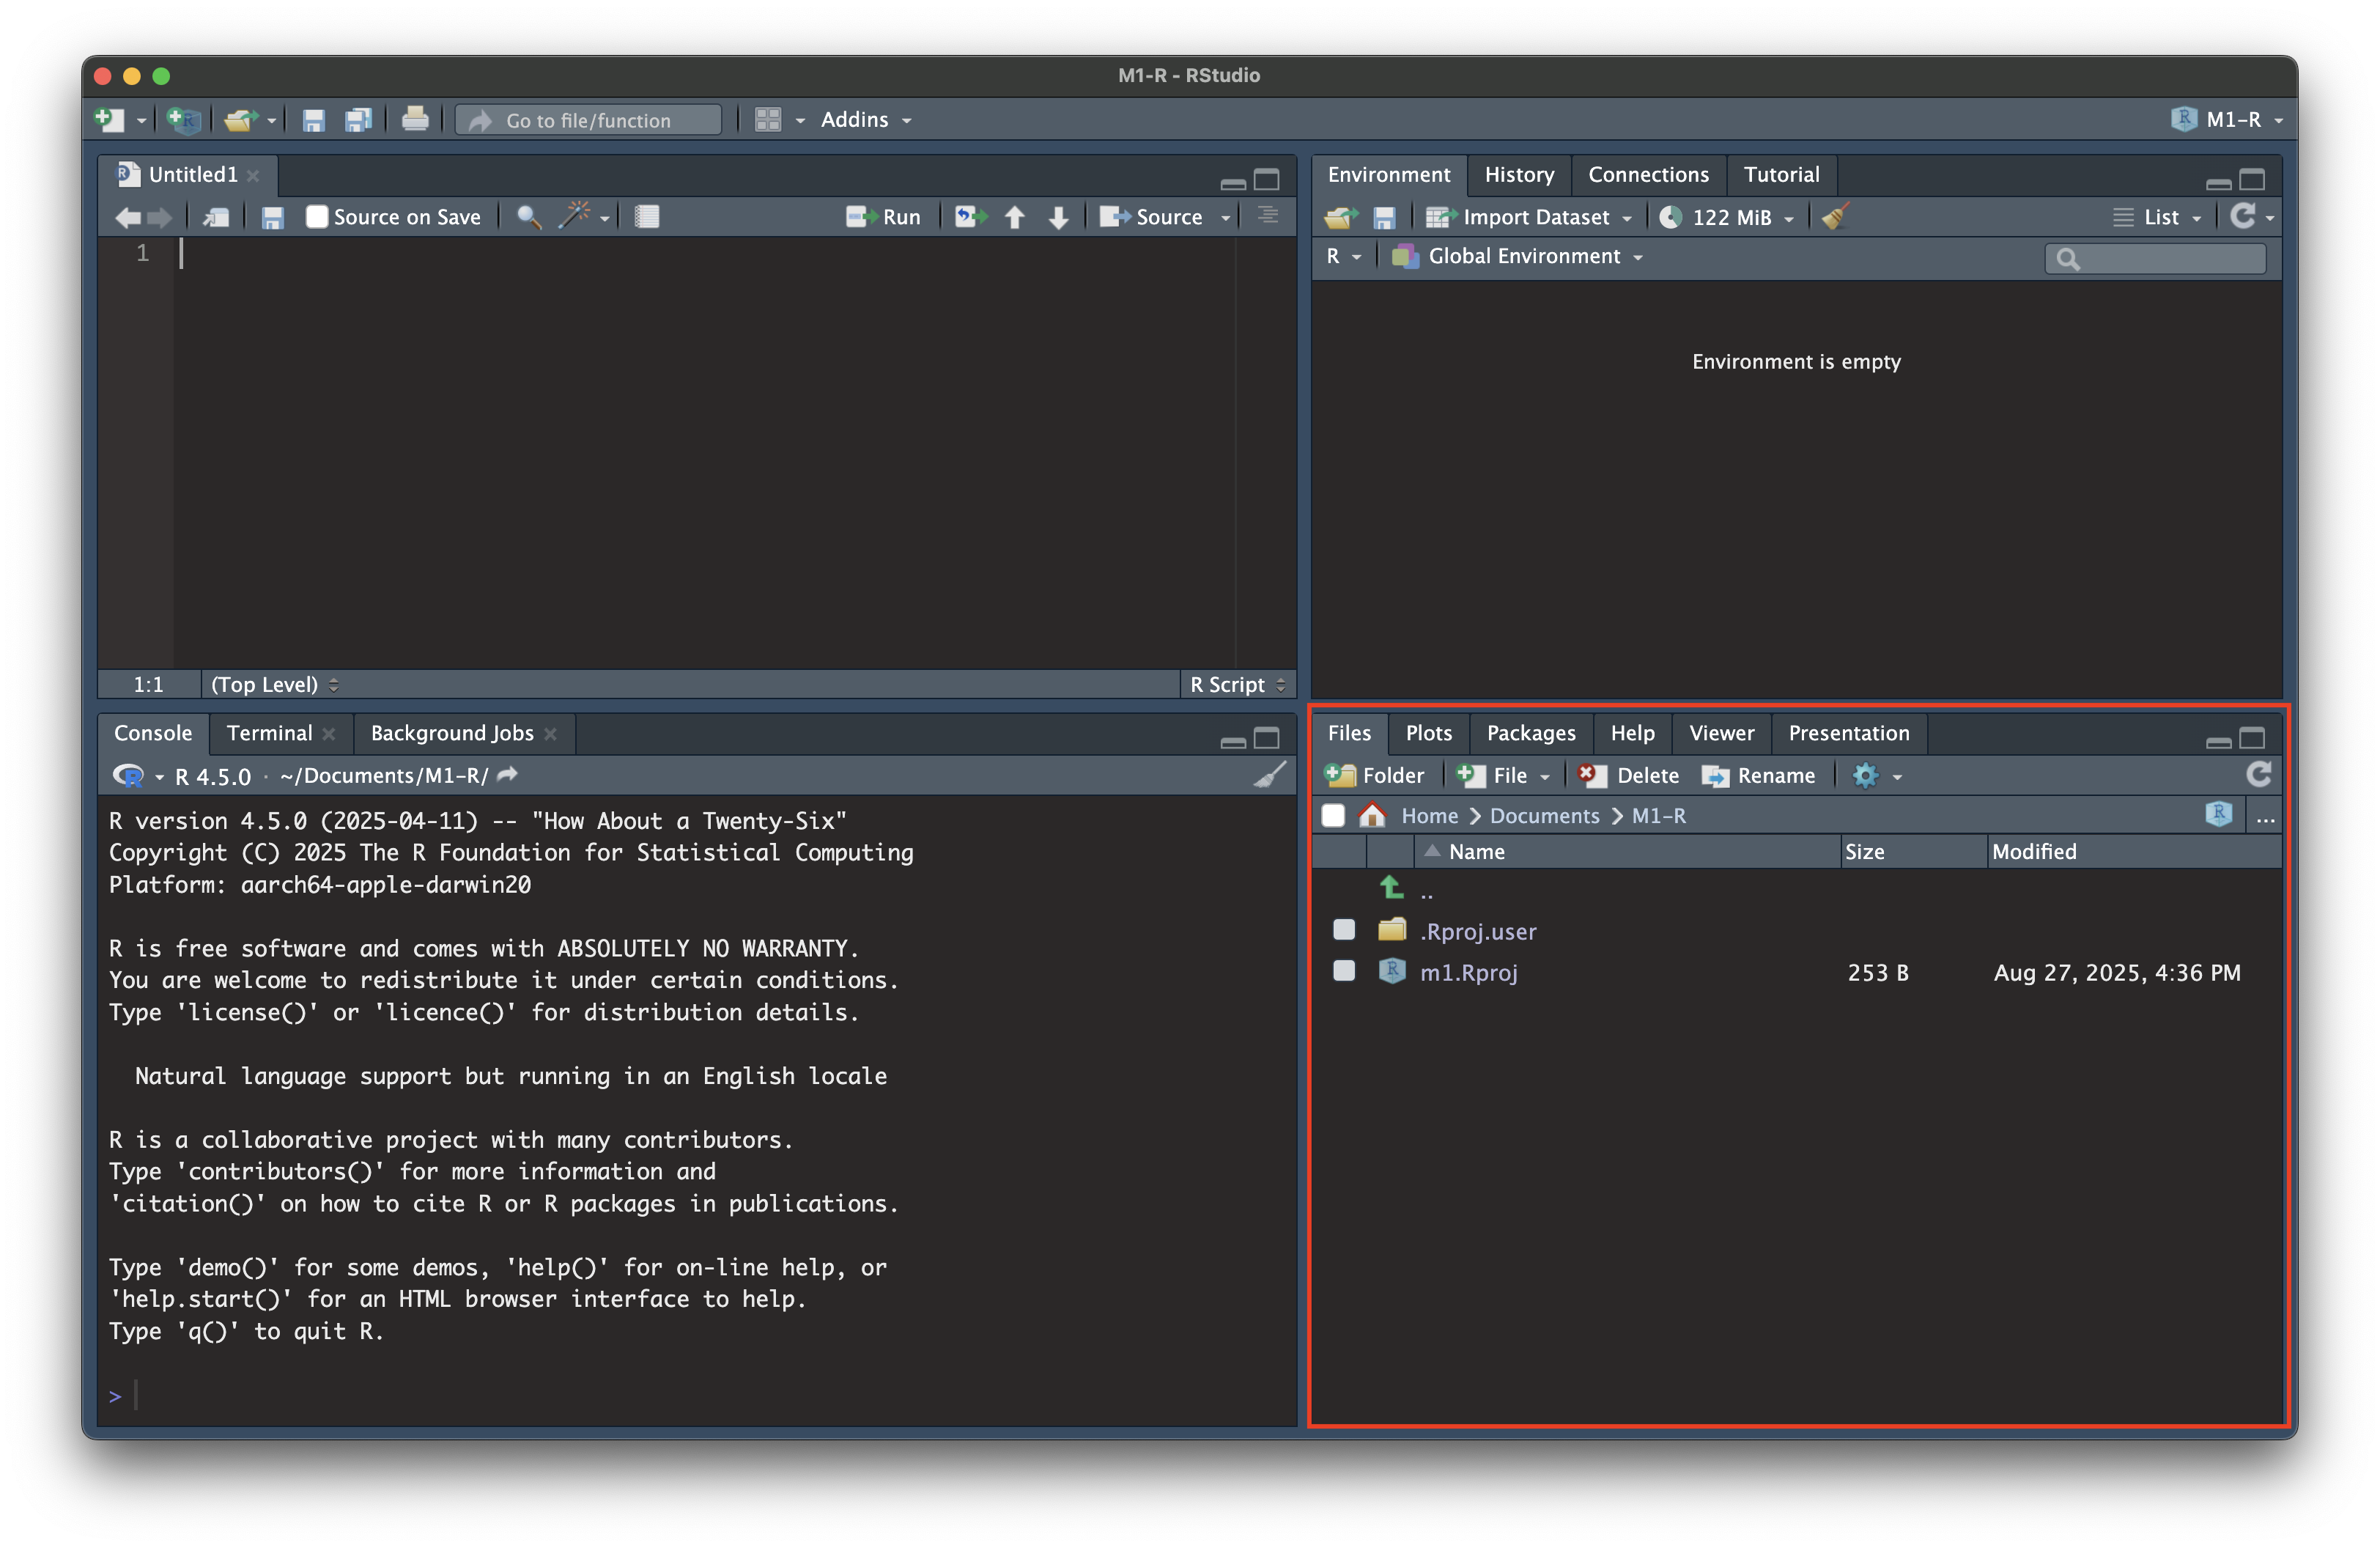
Task: Open the R language selector in Environment
Action: 1343,256
